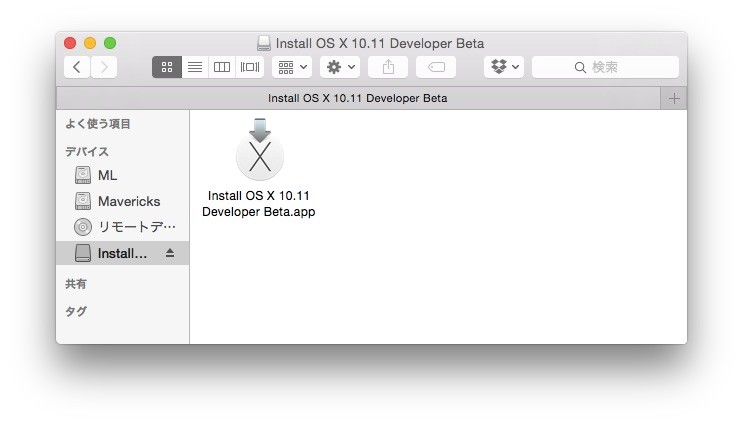The width and height of the screenshot is (743, 424).
Task: Click the Edit Tags toolbar button
Action: [436, 67]
